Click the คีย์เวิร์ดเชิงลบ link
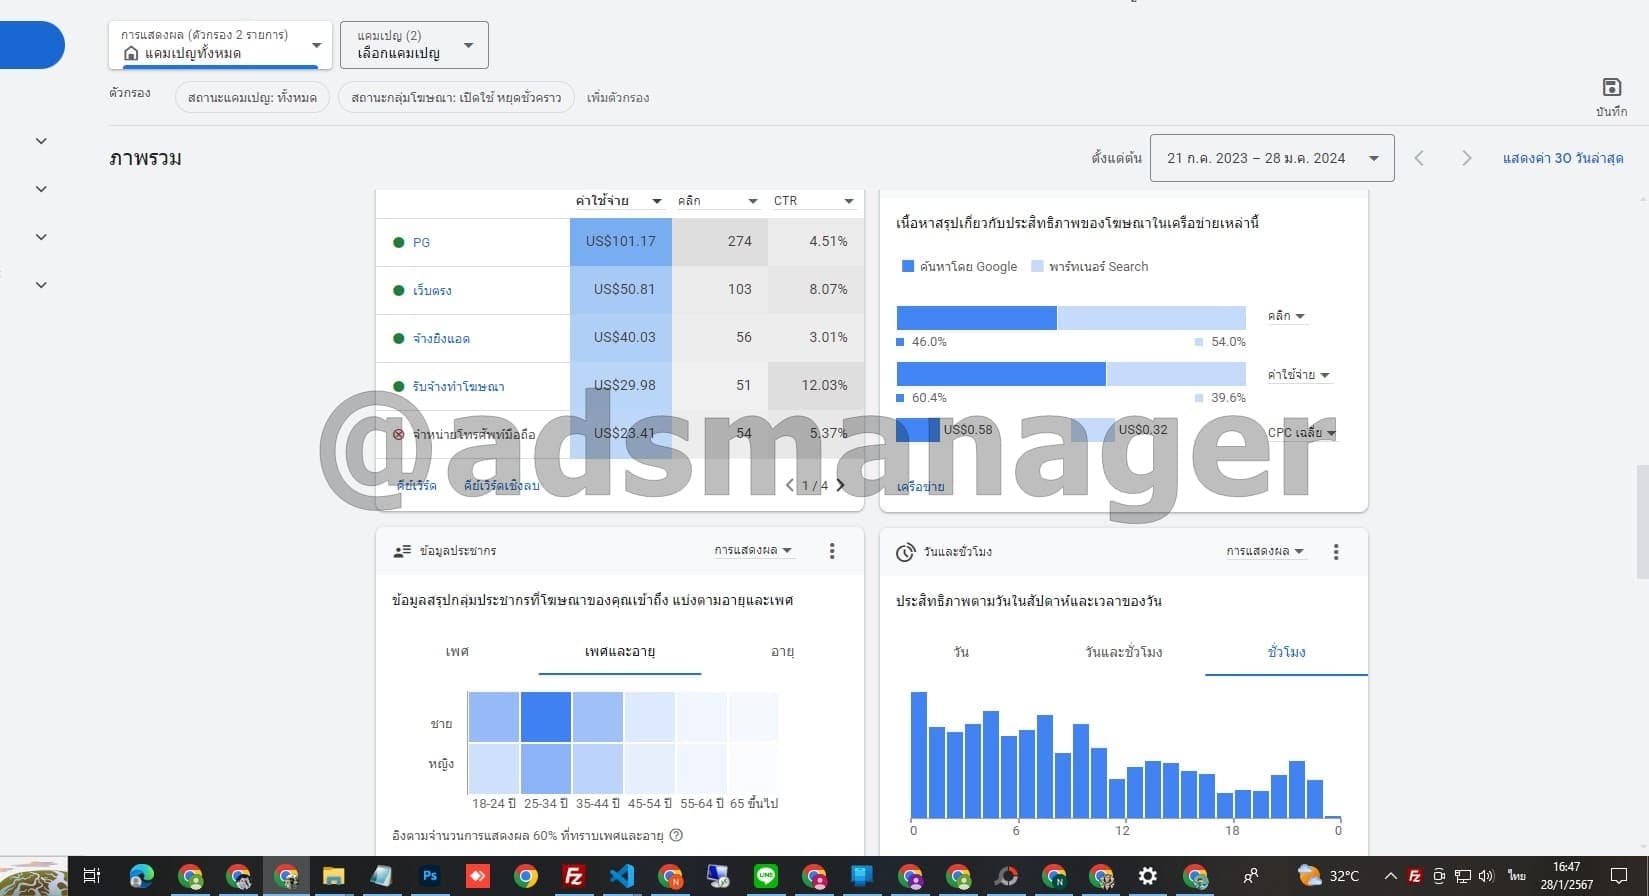This screenshot has width=1649, height=896. (x=501, y=486)
